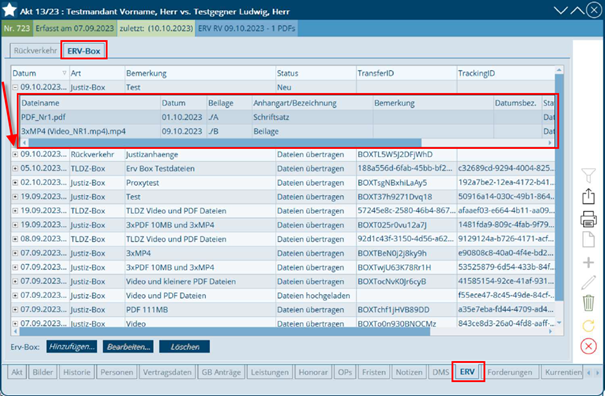Screen dimensions: 605x396
Task: Open the OPs bottom tab
Action: pyautogui.click(x=345, y=372)
